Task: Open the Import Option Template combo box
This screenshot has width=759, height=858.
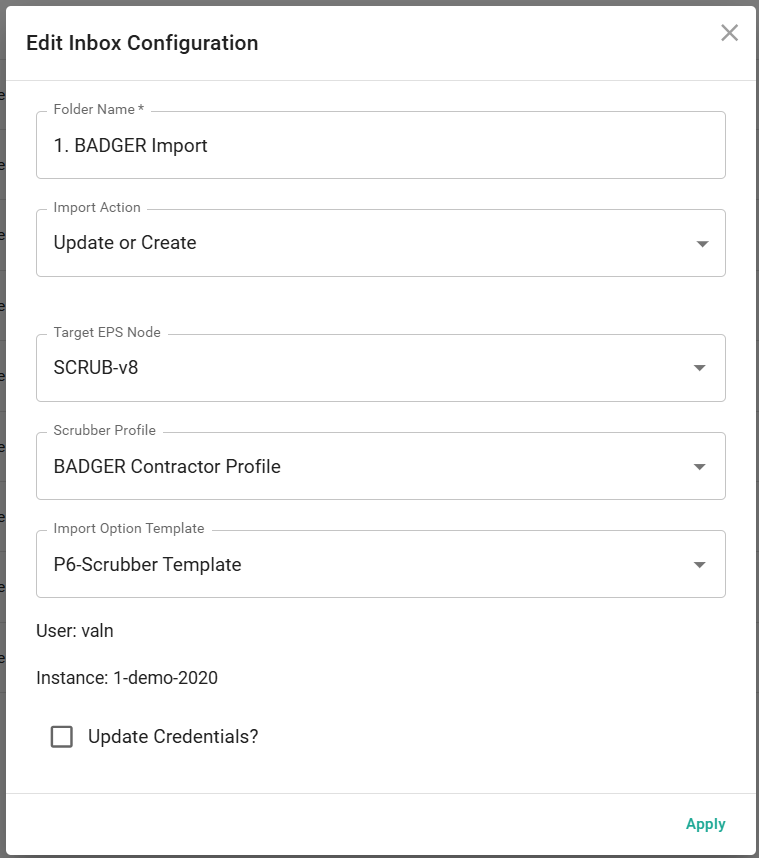Action: pyautogui.click(x=380, y=563)
